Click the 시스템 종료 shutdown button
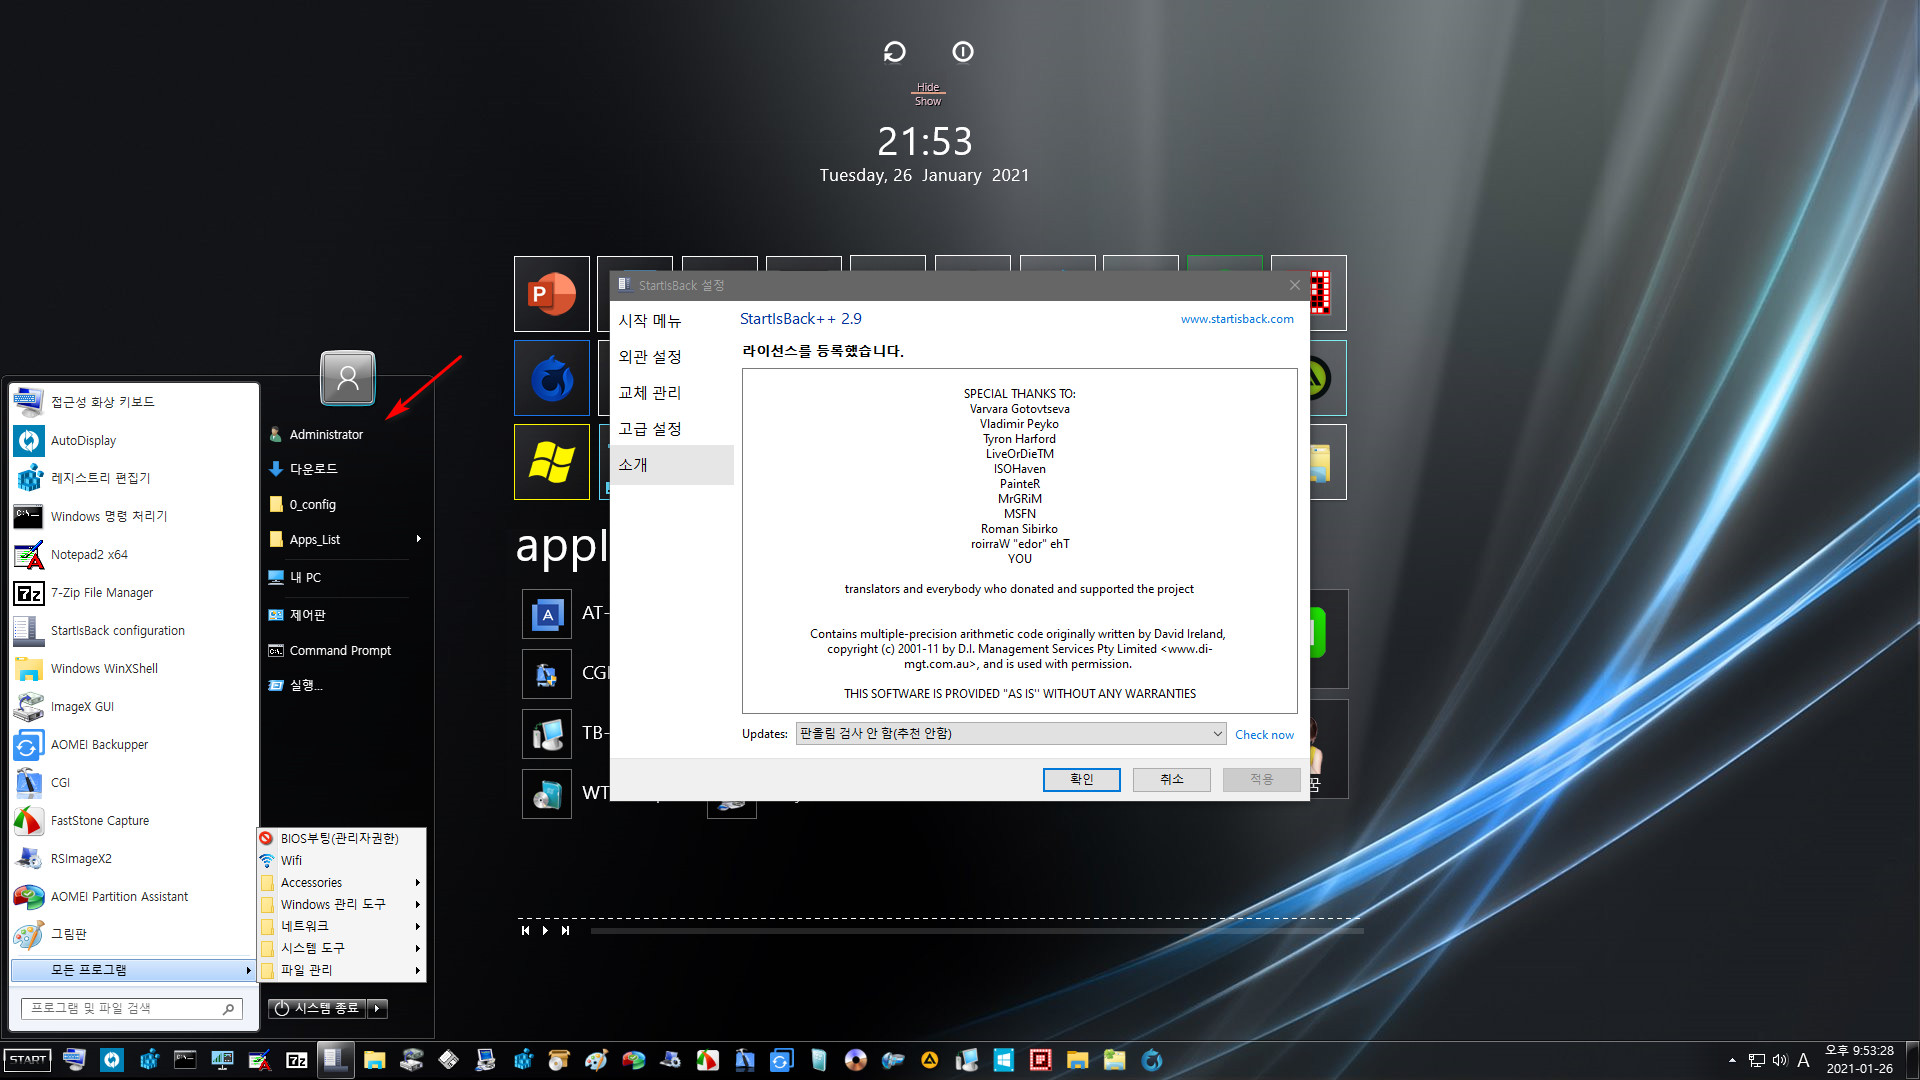Image resolution: width=1920 pixels, height=1080 pixels. tap(317, 1008)
